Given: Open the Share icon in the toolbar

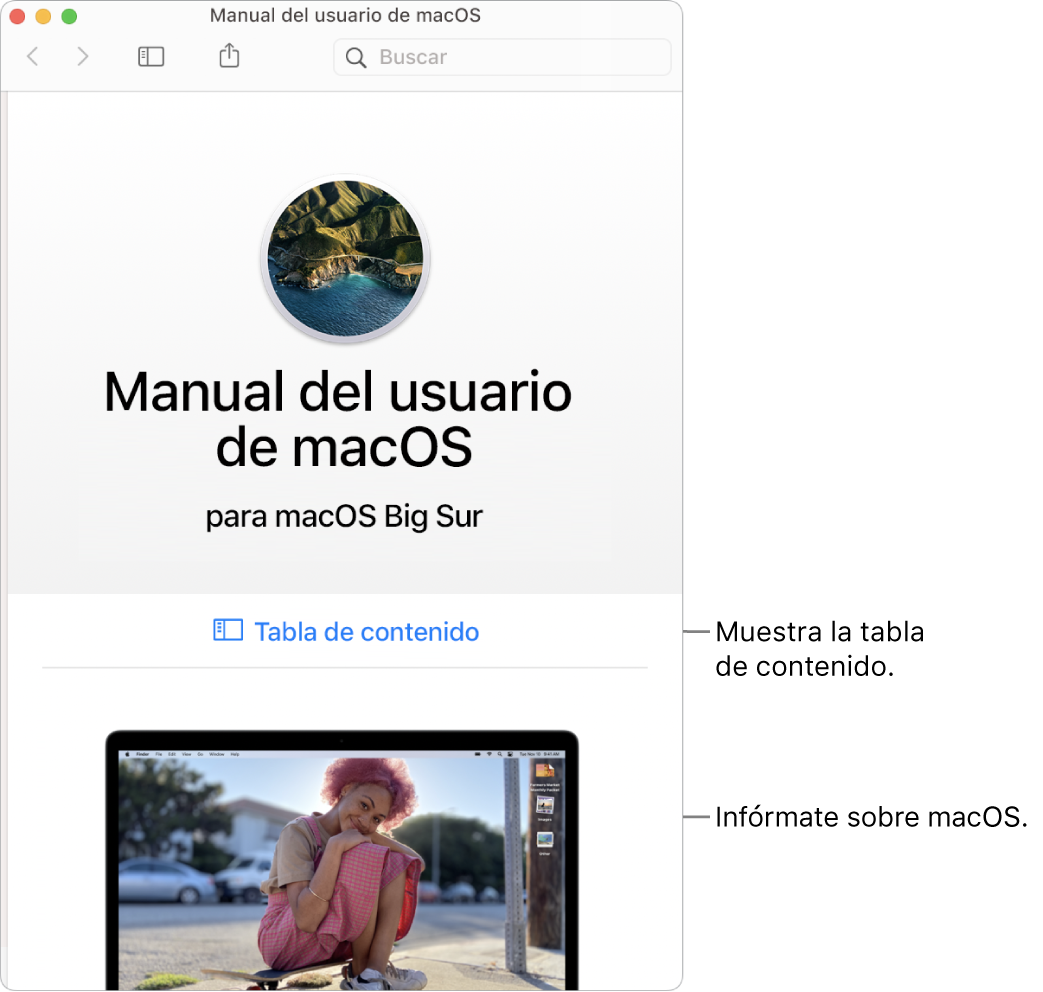Looking at the screenshot, I should click(x=228, y=56).
